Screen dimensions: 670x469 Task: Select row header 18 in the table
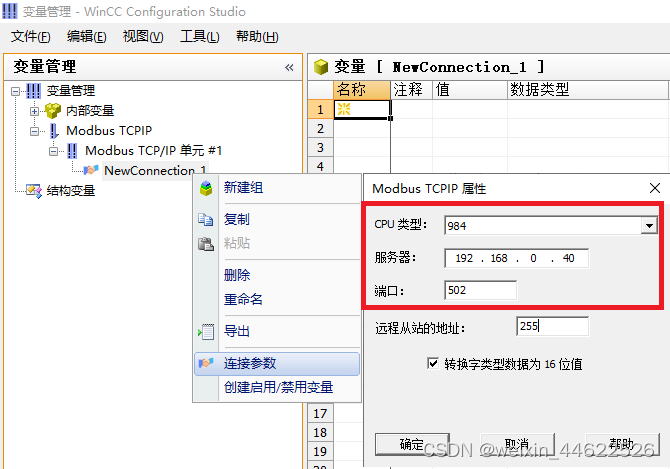pyautogui.click(x=320, y=432)
